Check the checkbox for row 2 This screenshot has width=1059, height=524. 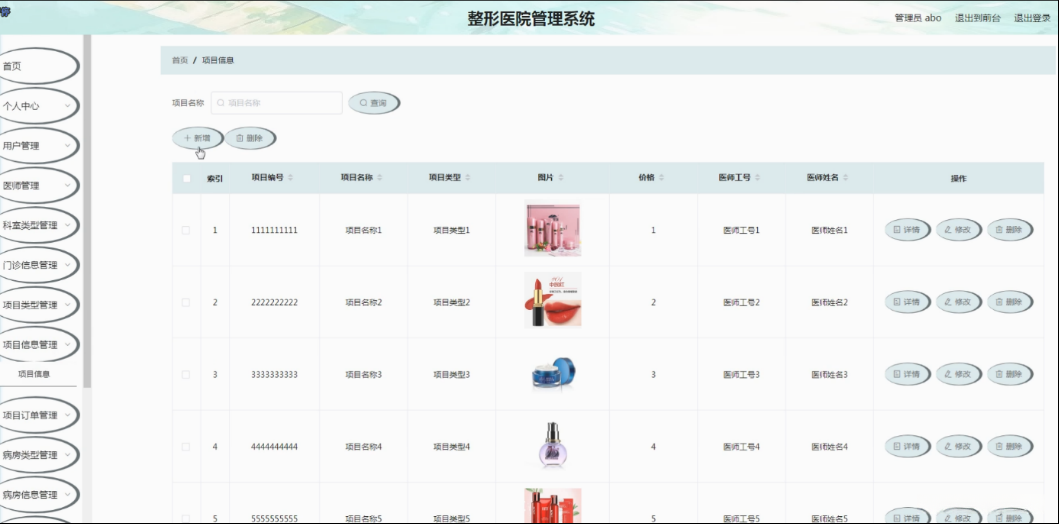(x=186, y=303)
